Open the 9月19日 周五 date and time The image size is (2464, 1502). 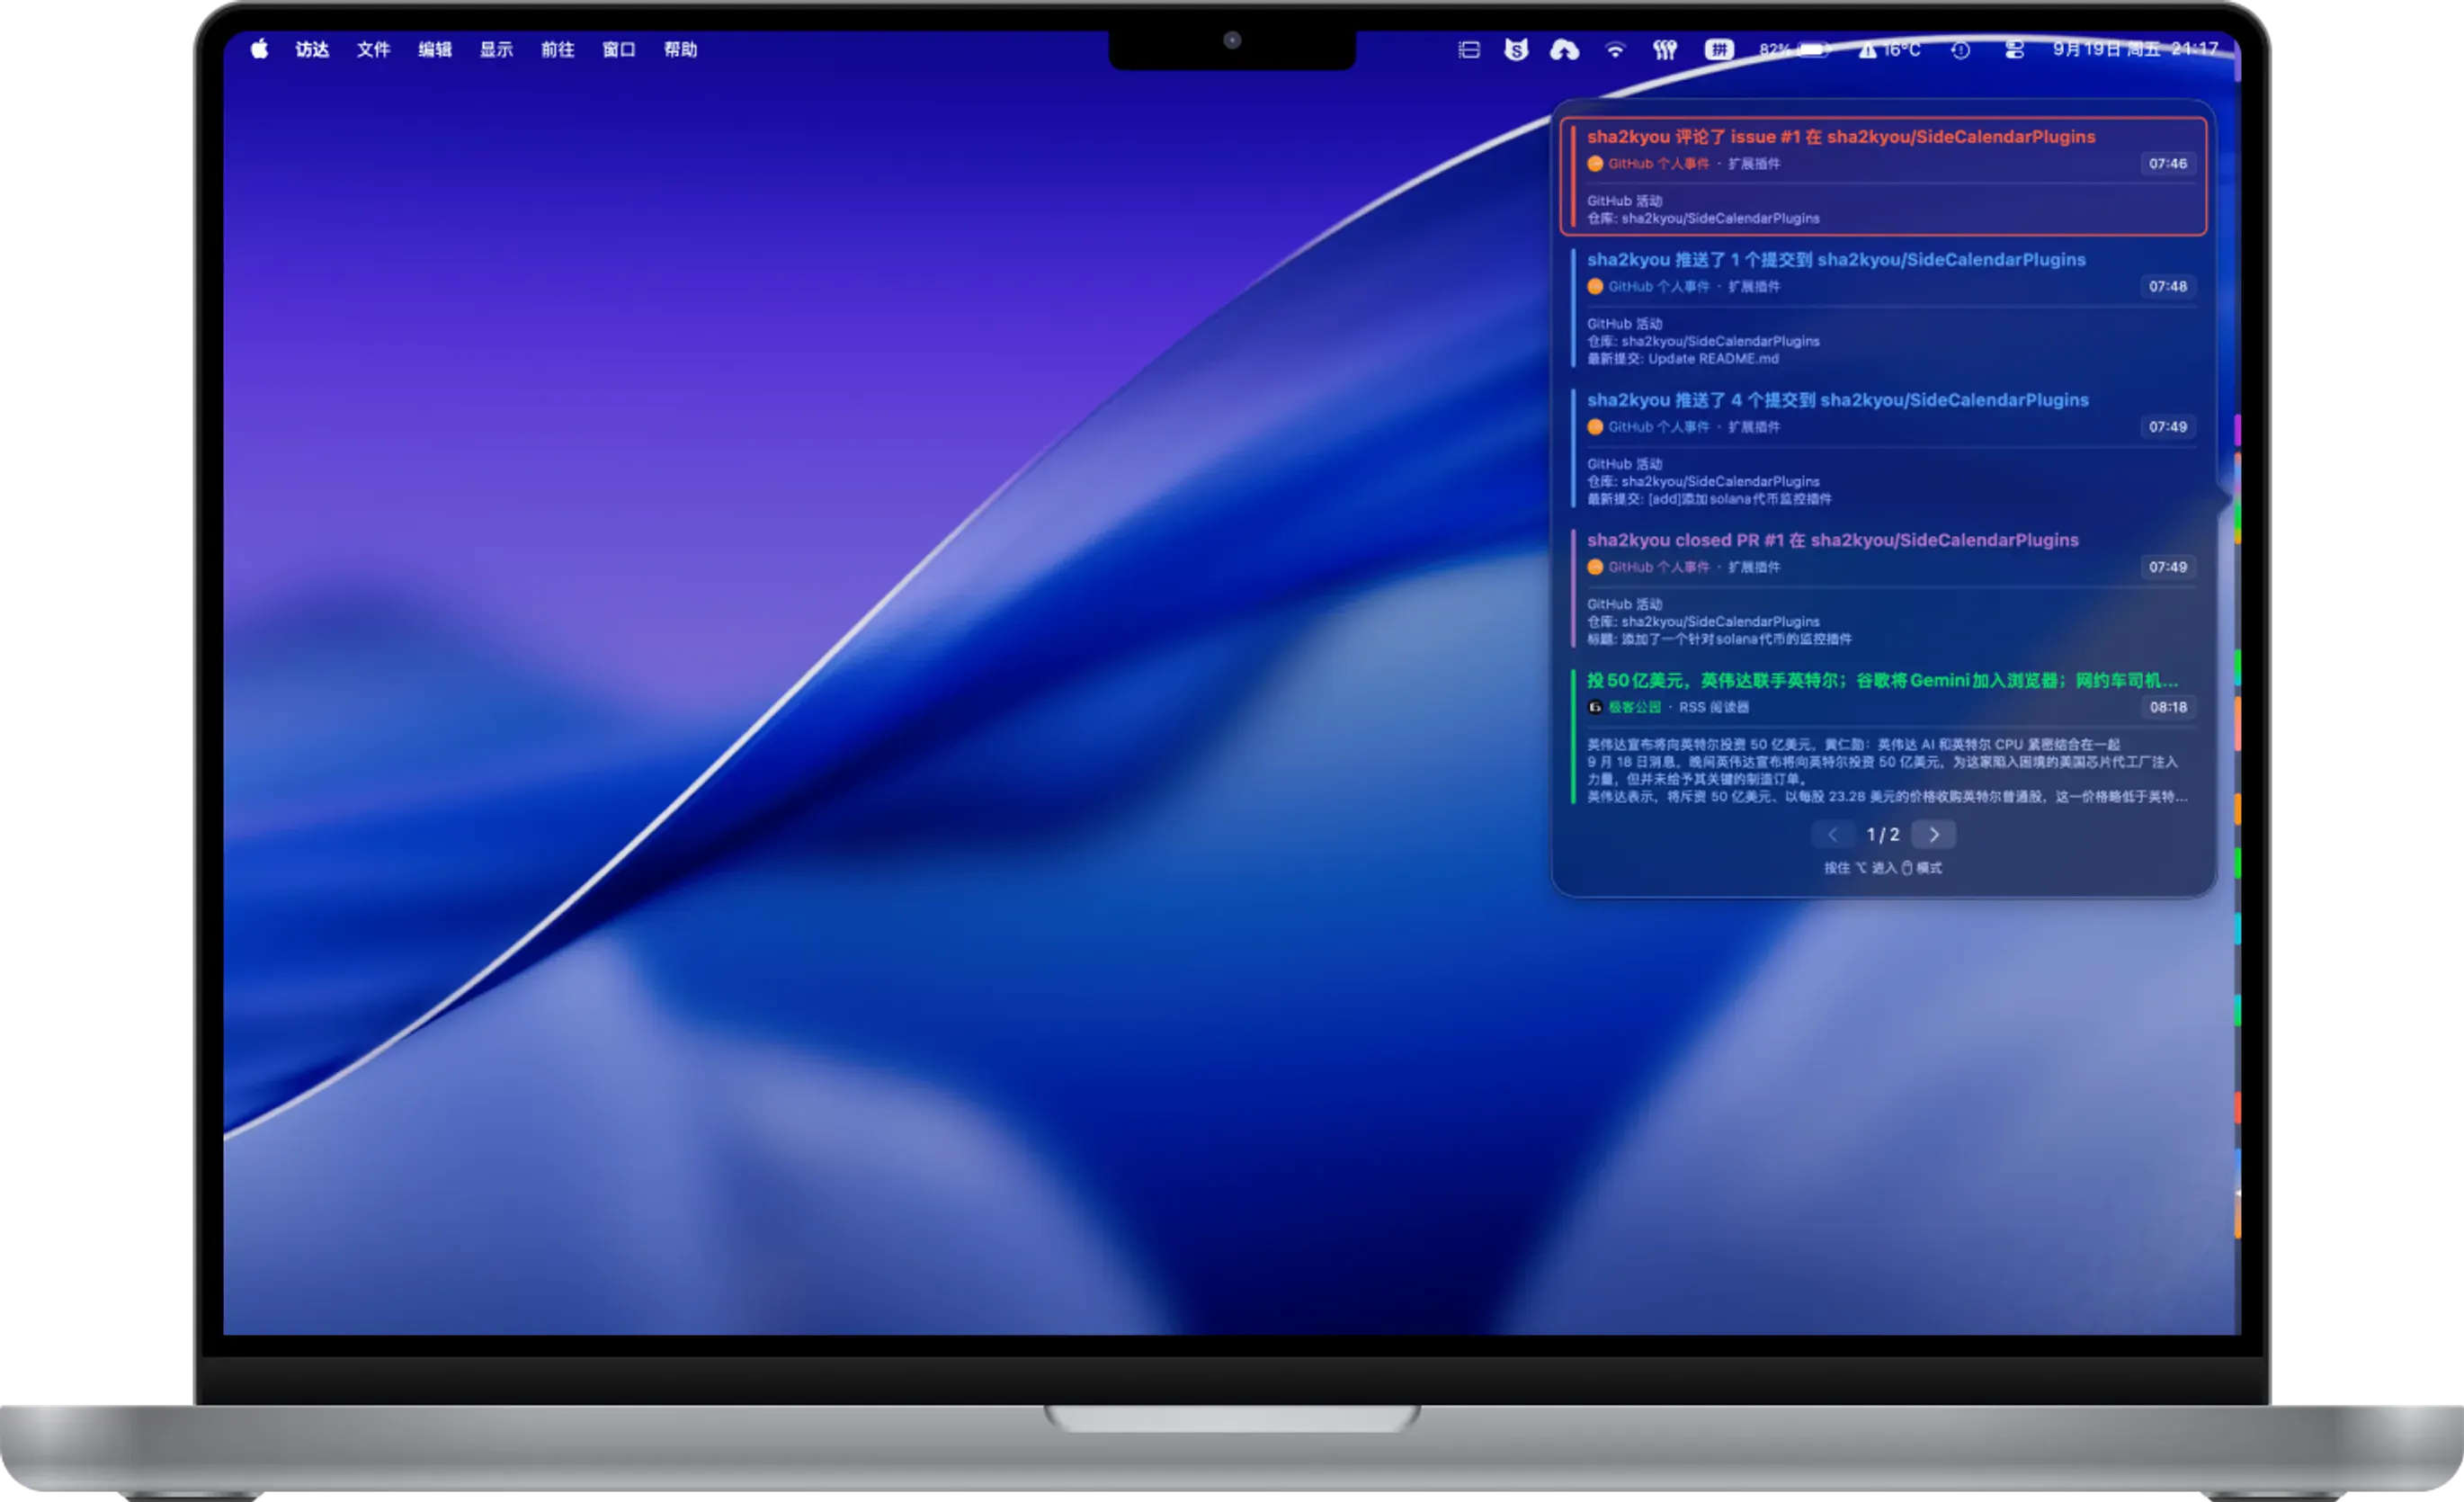(x=2136, y=49)
